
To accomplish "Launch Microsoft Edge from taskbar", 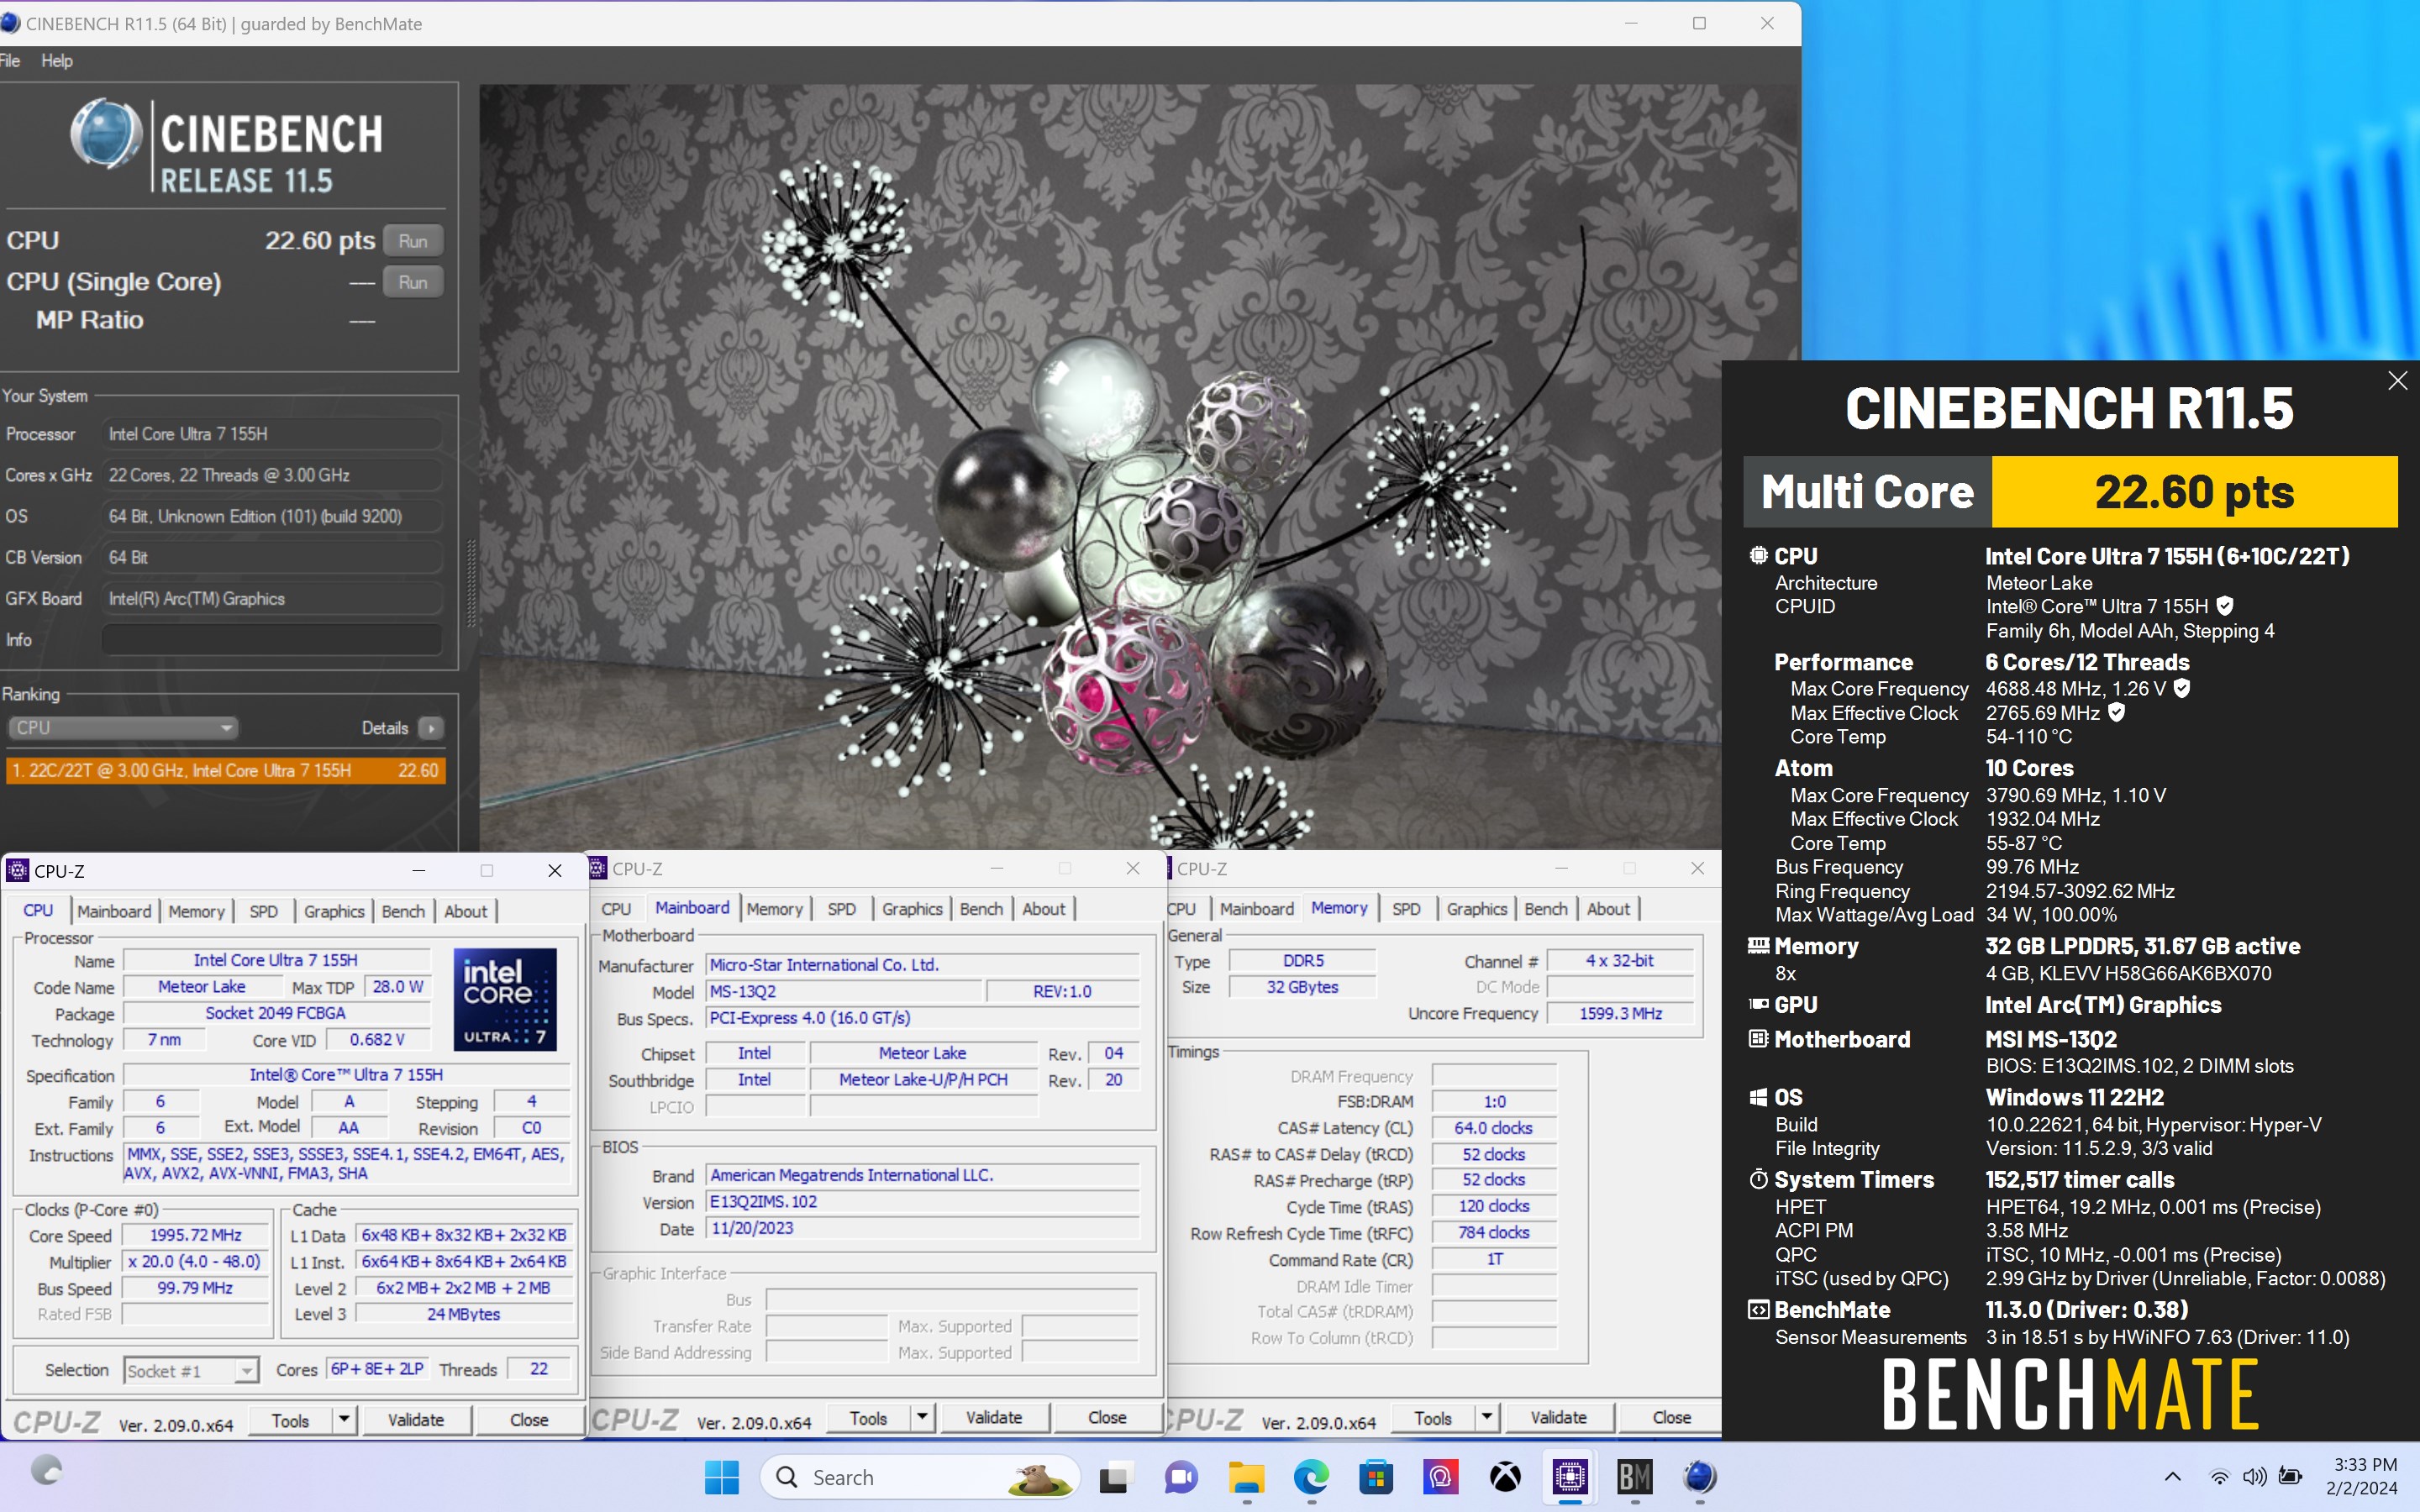I will (1311, 1477).
